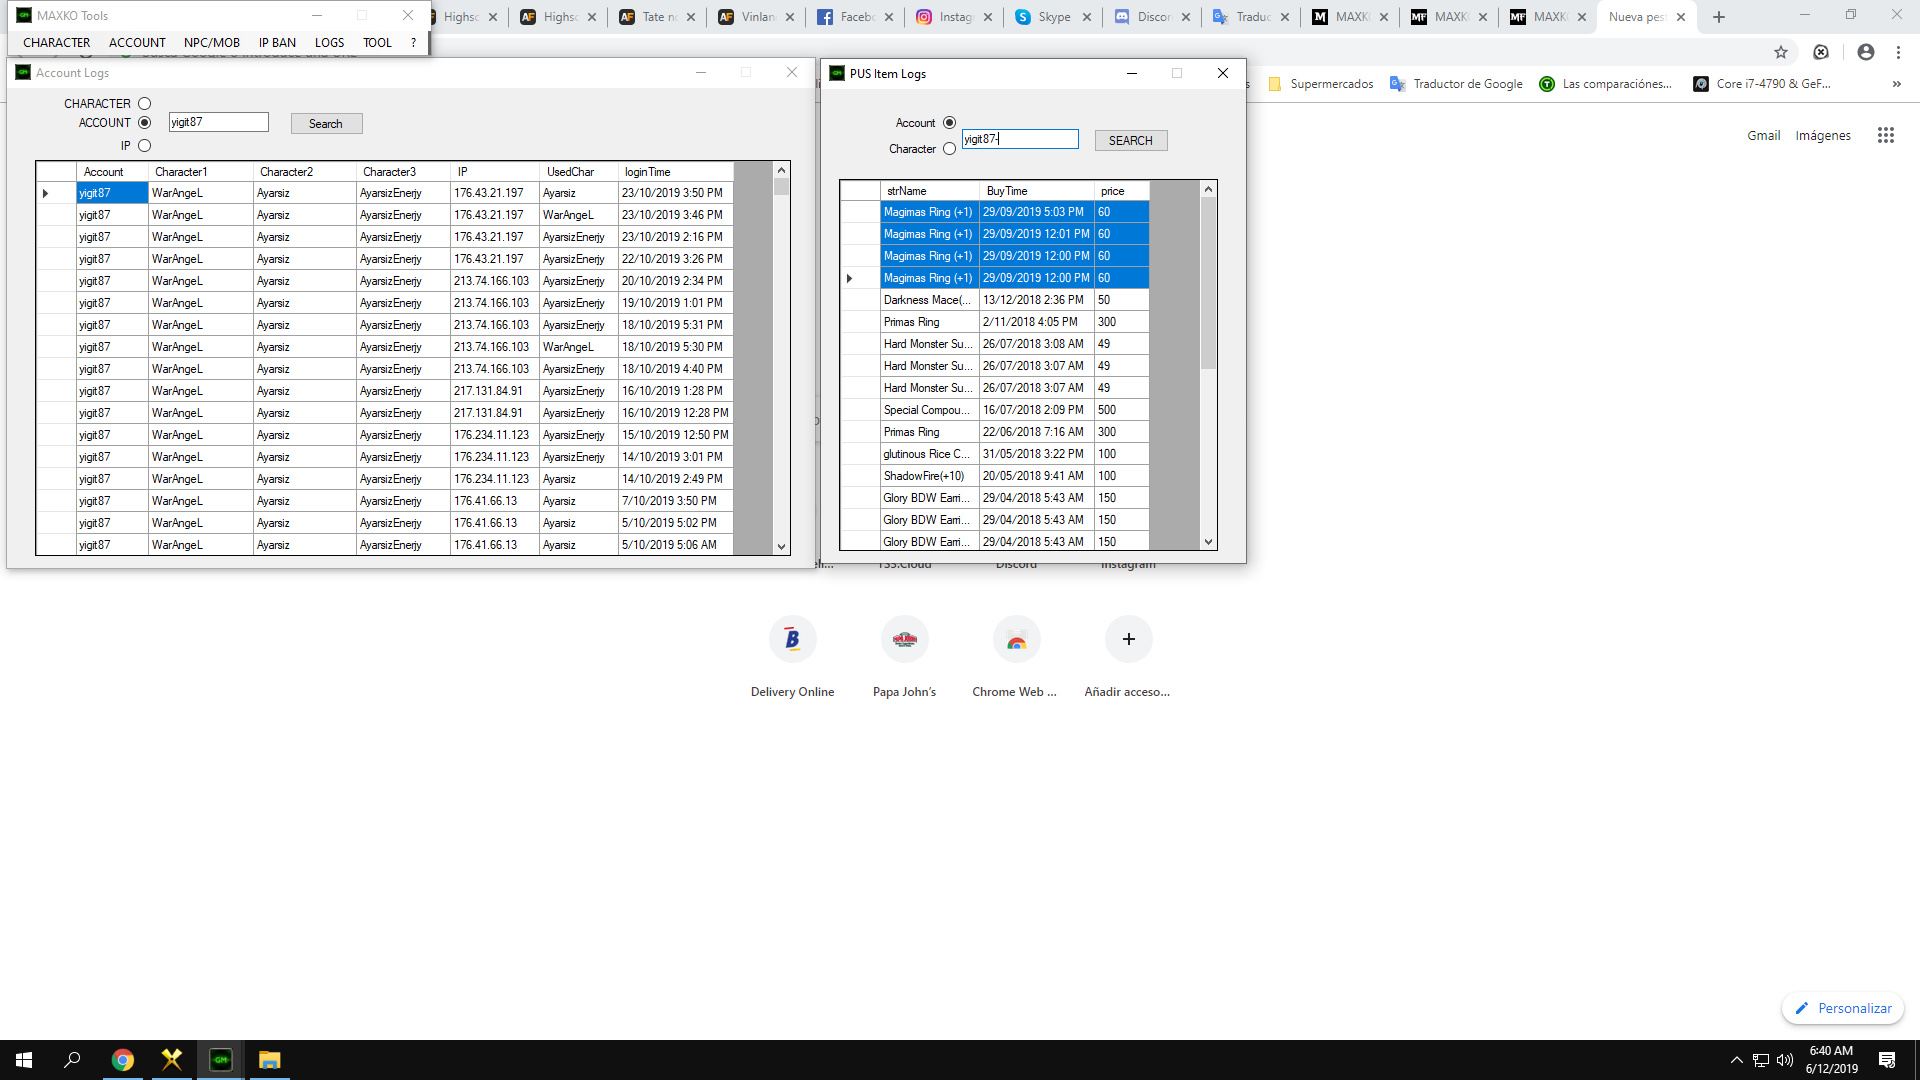
Task: Click the Papa John's shortcut icon
Action: pos(904,640)
